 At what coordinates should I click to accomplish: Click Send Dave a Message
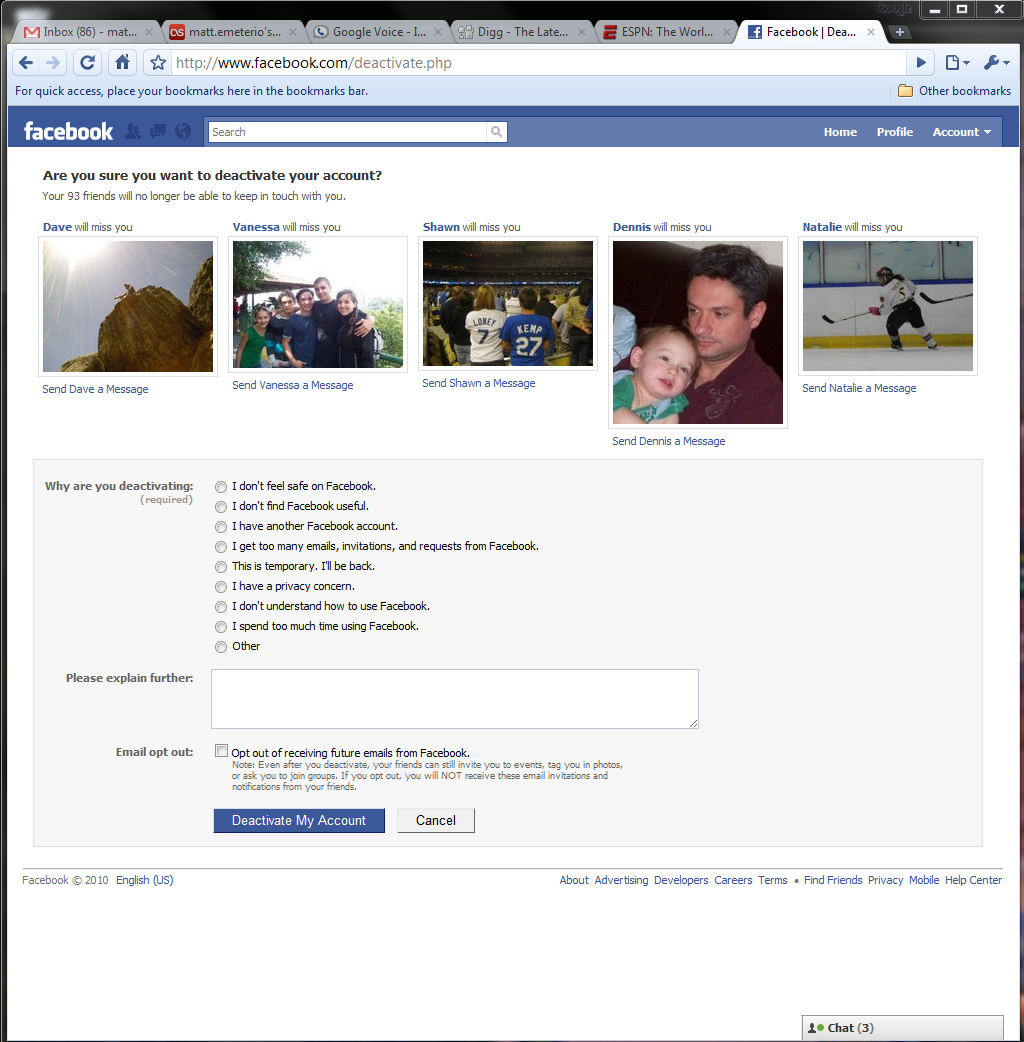[x=95, y=389]
